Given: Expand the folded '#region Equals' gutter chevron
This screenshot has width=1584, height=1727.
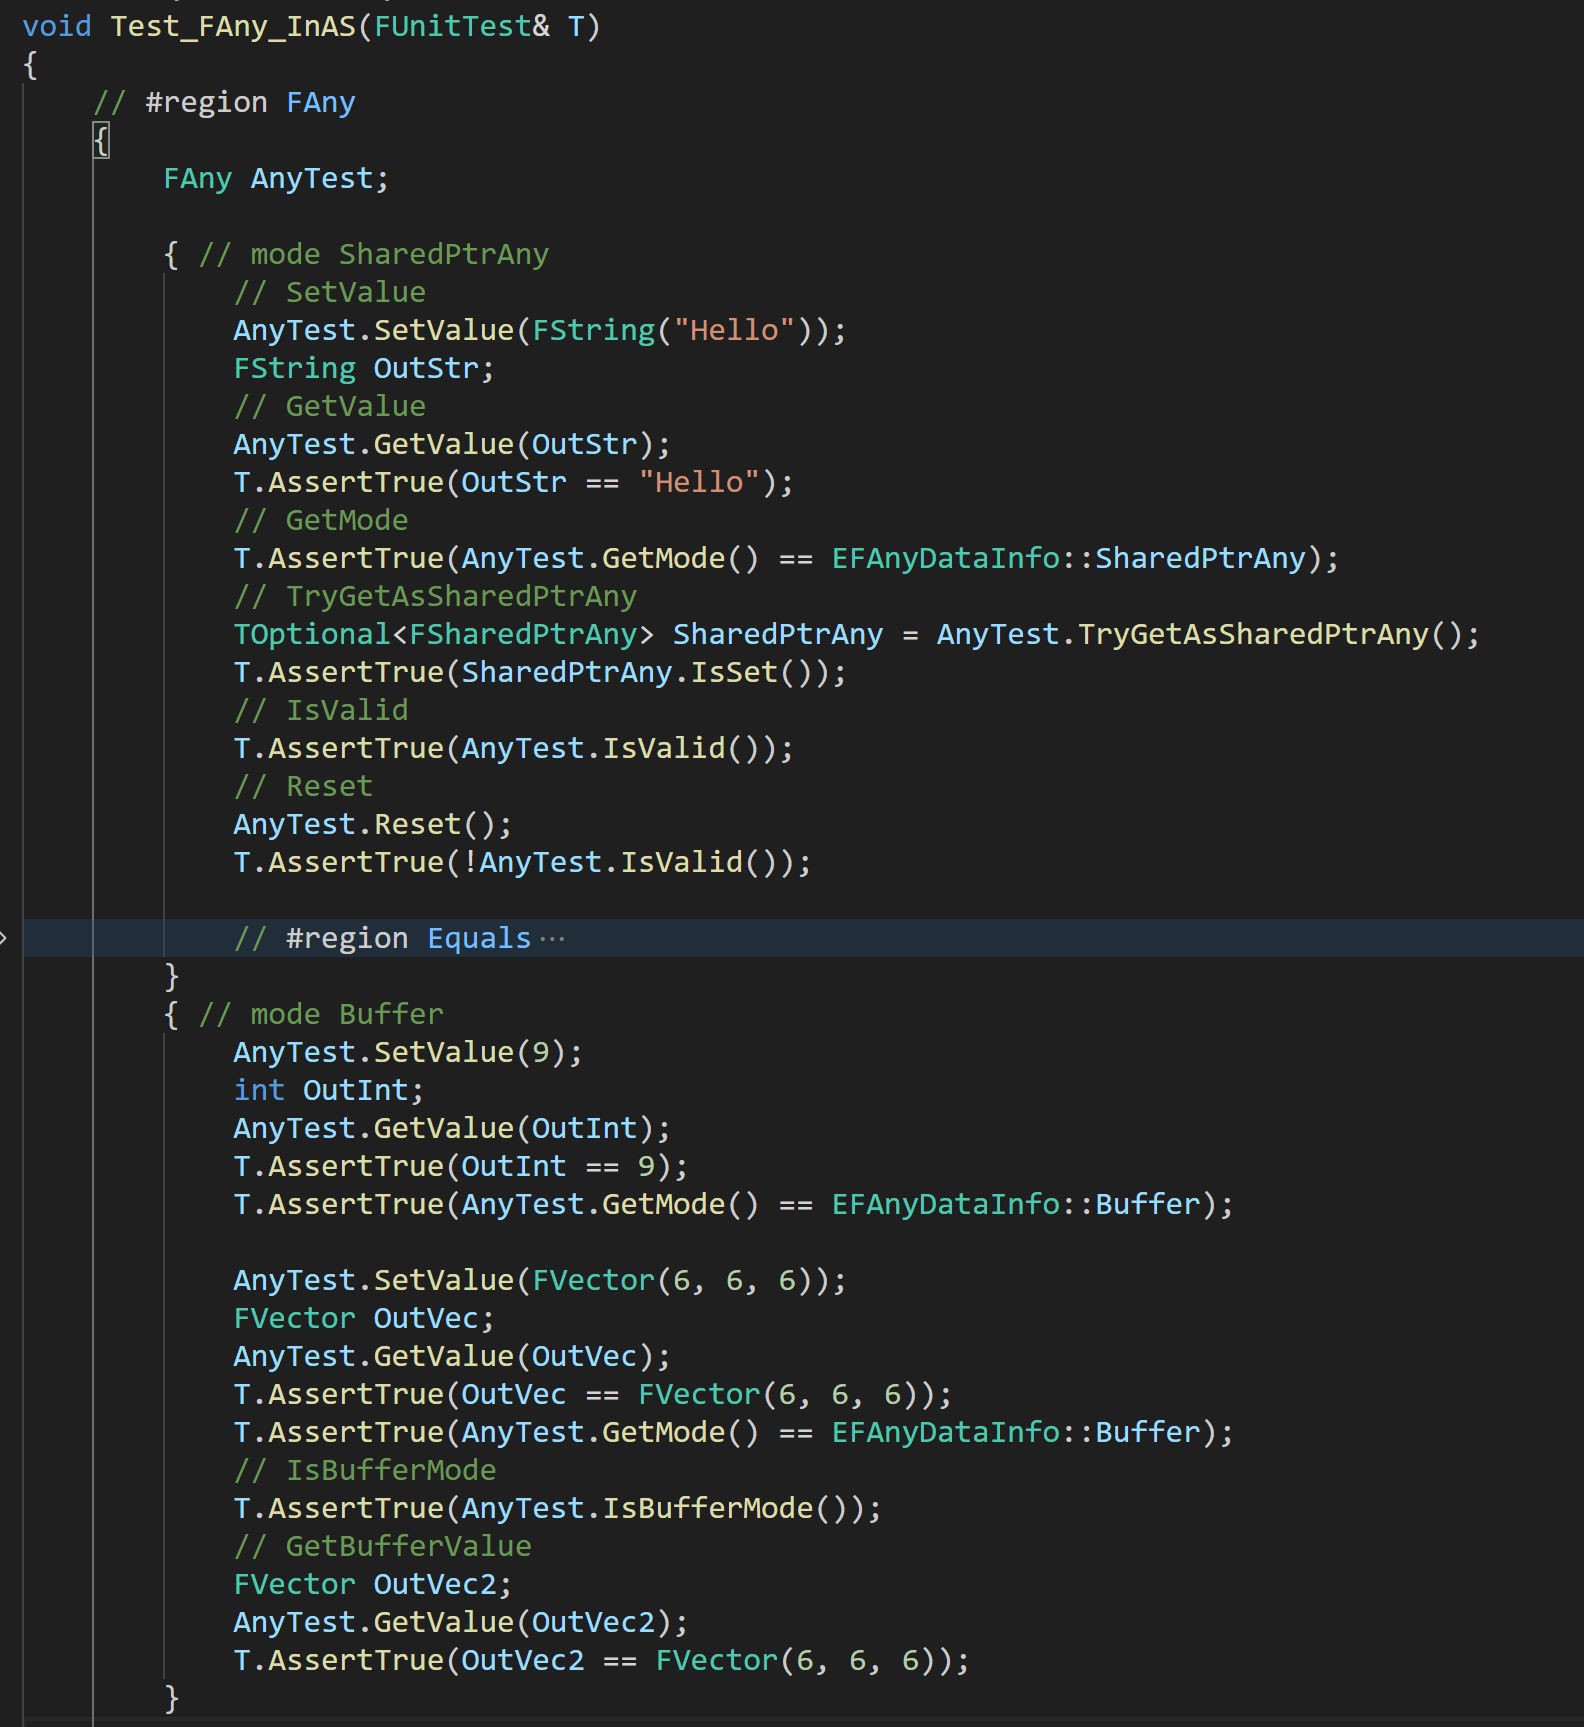Looking at the screenshot, I should click(3, 938).
